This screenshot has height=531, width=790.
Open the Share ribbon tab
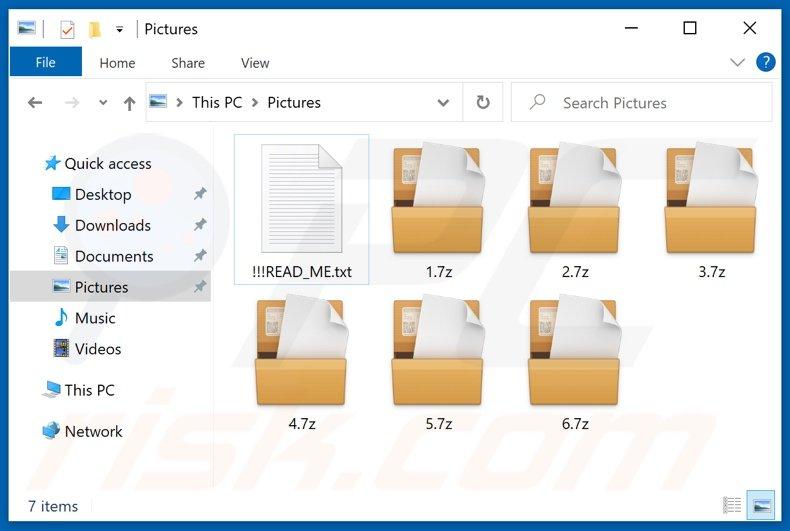click(188, 63)
